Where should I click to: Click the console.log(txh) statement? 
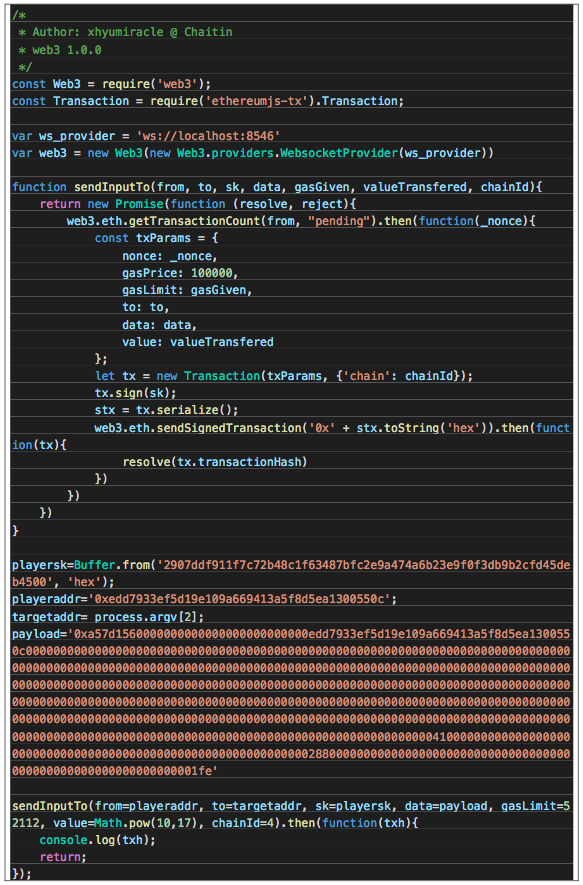tap(97, 840)
